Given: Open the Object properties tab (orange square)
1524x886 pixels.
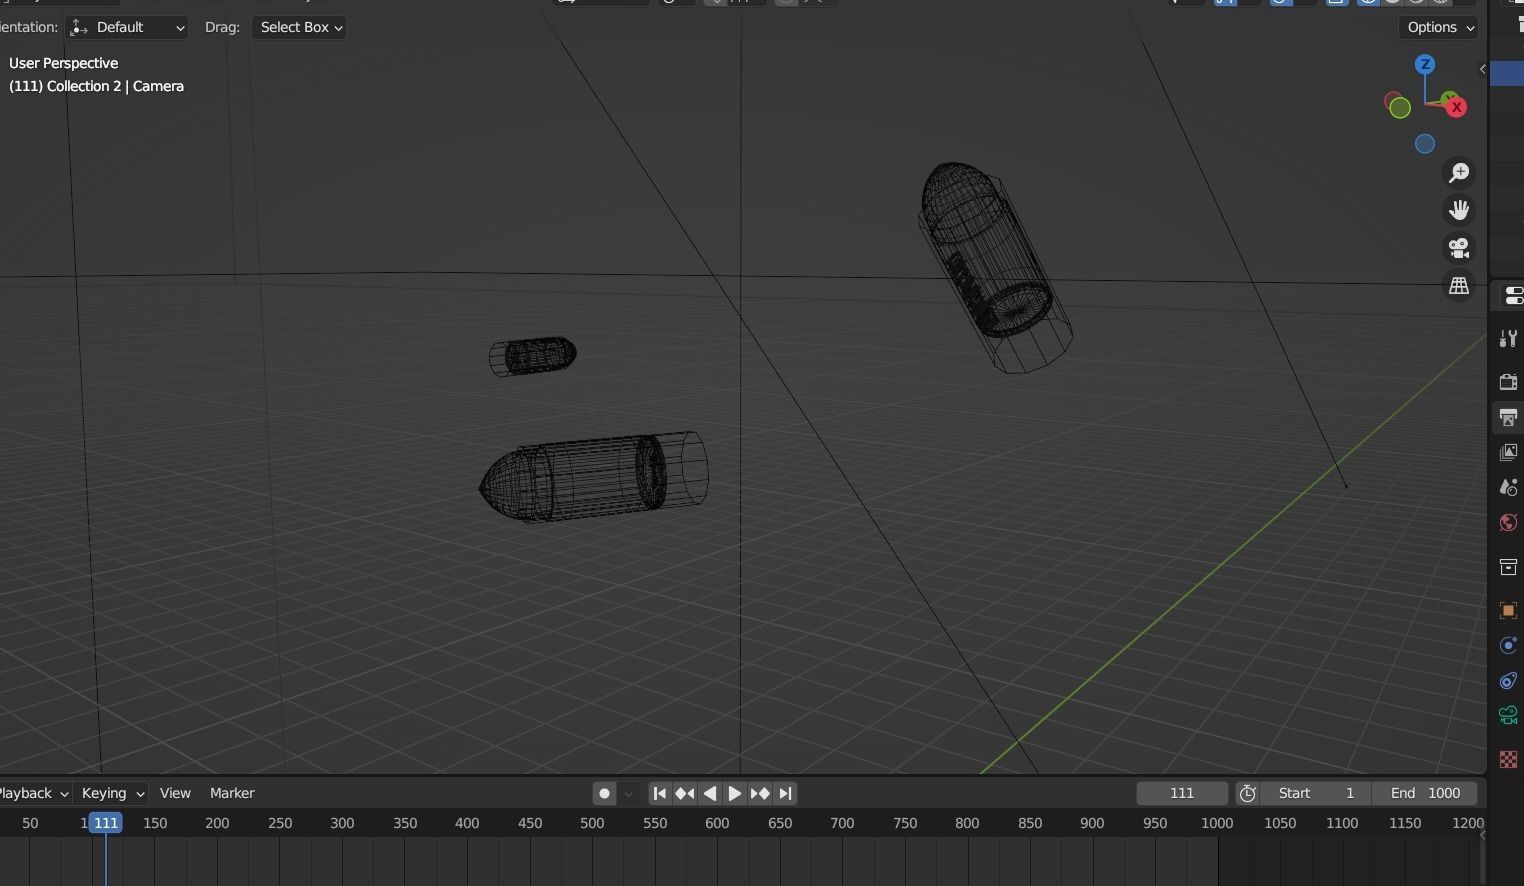Looking at the screenshot, I should [x=1508, y=610].
